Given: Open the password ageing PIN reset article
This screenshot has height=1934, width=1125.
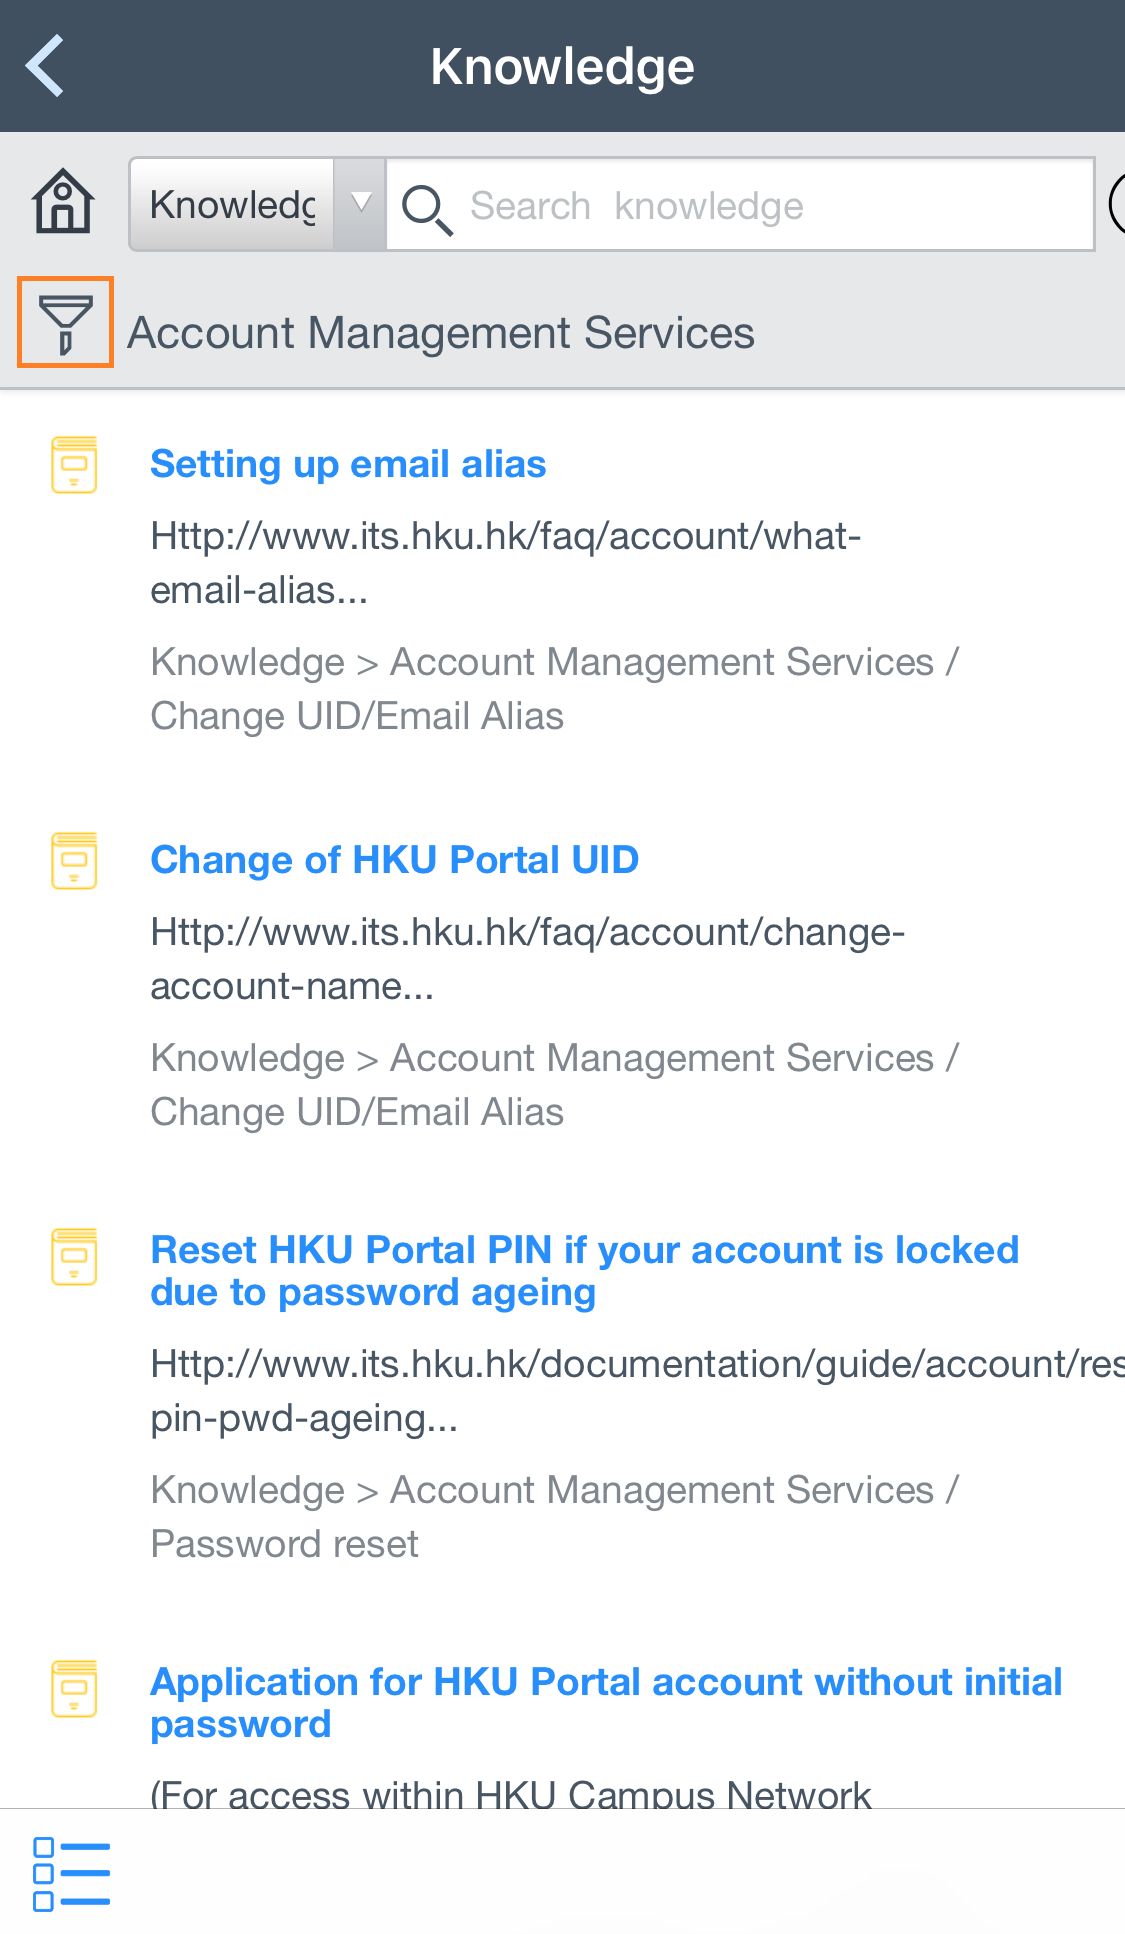Looking at the screenshot, I should click(x=585, y=1270).
